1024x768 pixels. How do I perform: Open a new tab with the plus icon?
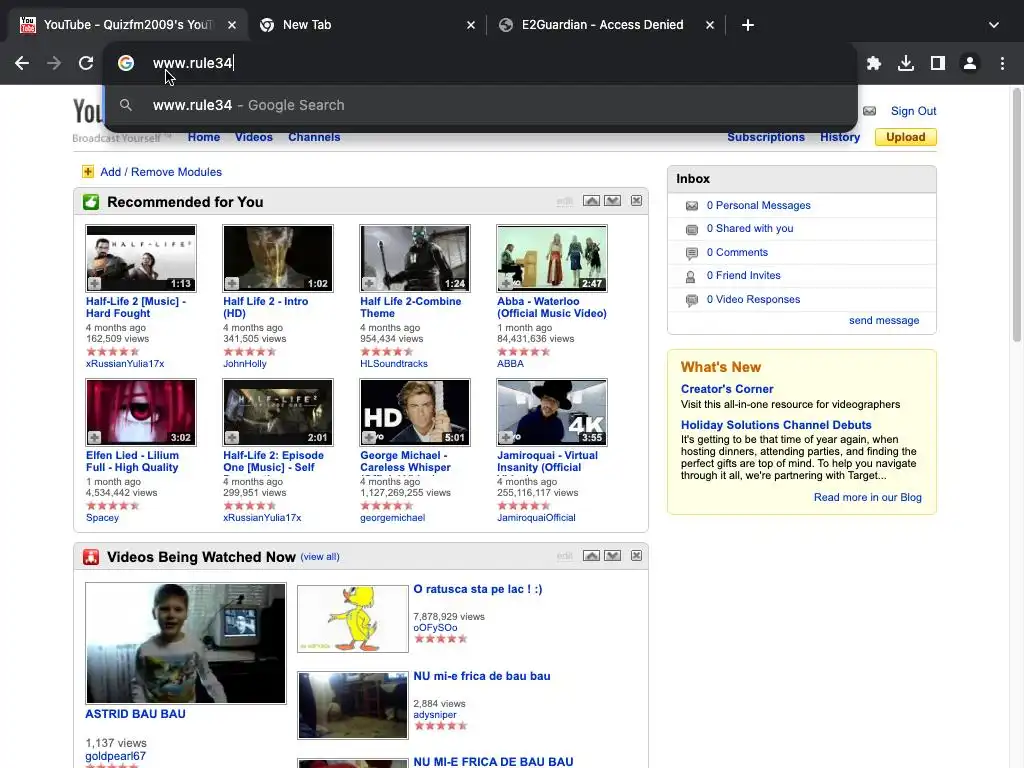[x=748, y=25]
